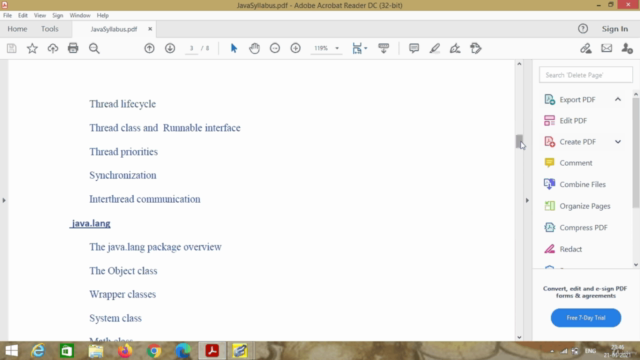Click the document scrollbar up arrow

(519, 64)
